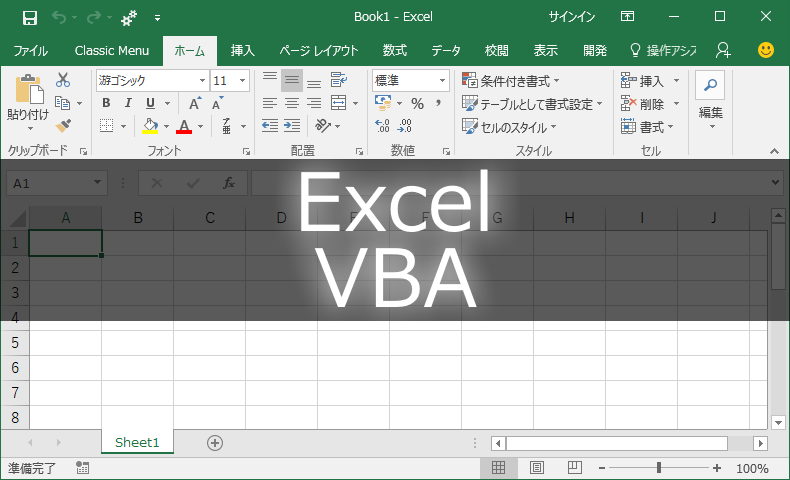Image resolution: width=790 pixels, height=480 pixels.
Task: Click the zoom slider handle
Action: point(659,468)
